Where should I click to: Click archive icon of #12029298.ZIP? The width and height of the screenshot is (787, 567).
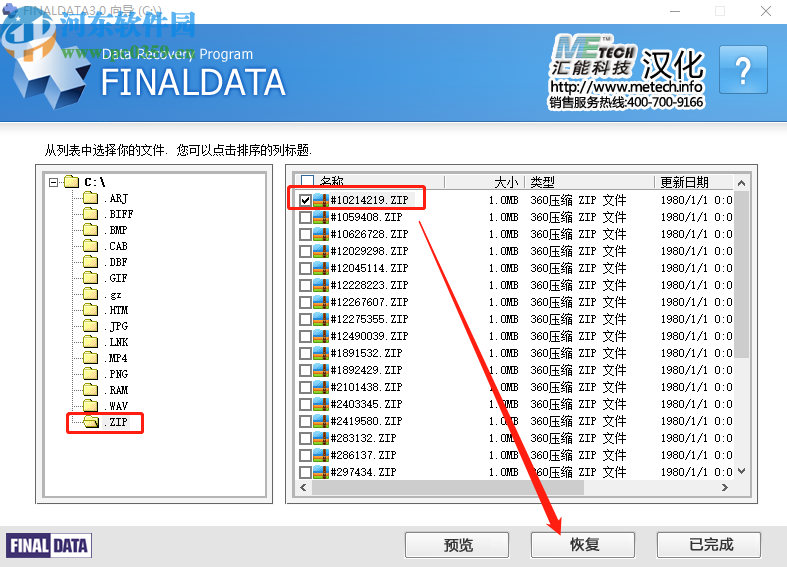coord(321,251)
